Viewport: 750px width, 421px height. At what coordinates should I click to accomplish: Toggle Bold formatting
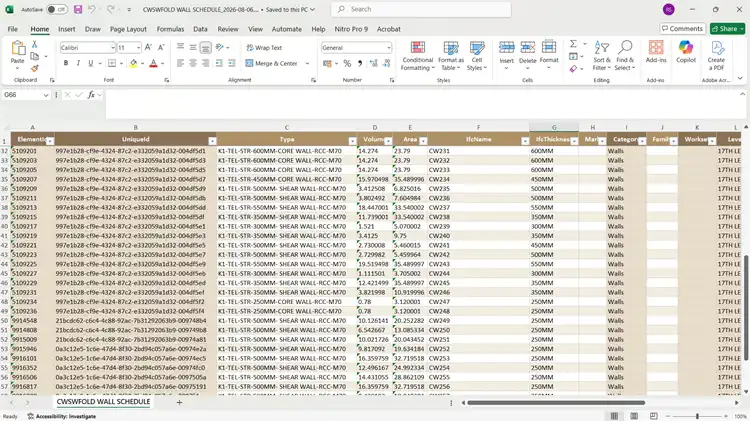tap(66, 63)
